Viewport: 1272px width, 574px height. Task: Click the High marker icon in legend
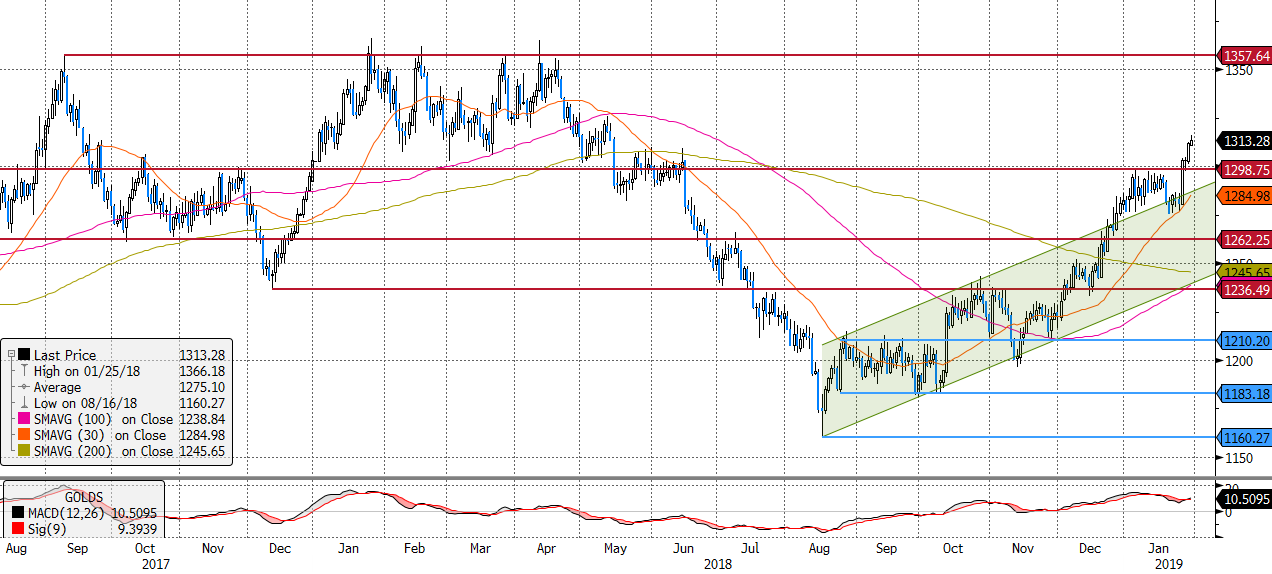click(23, 371)
